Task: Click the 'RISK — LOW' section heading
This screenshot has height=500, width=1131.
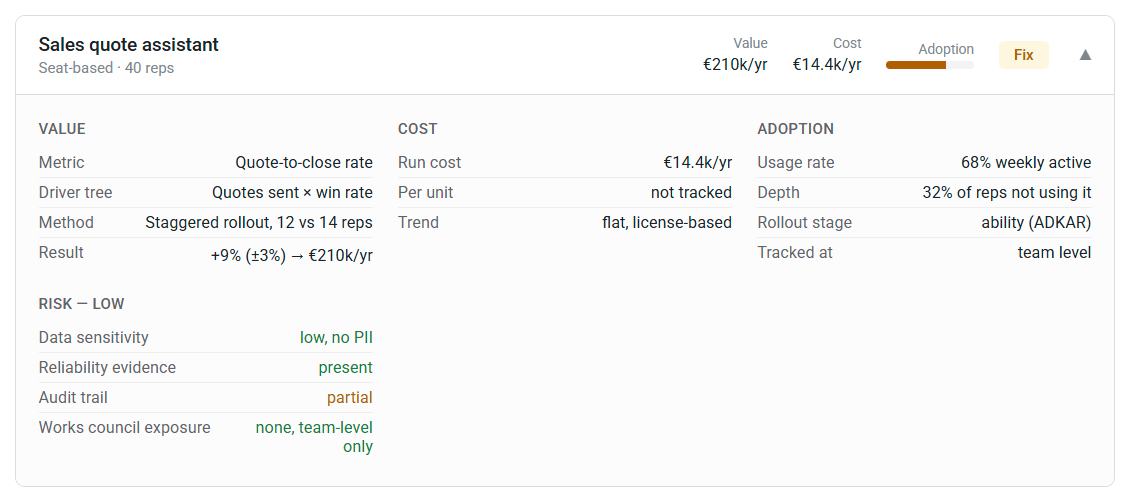Action: click(x=82, y=304)
